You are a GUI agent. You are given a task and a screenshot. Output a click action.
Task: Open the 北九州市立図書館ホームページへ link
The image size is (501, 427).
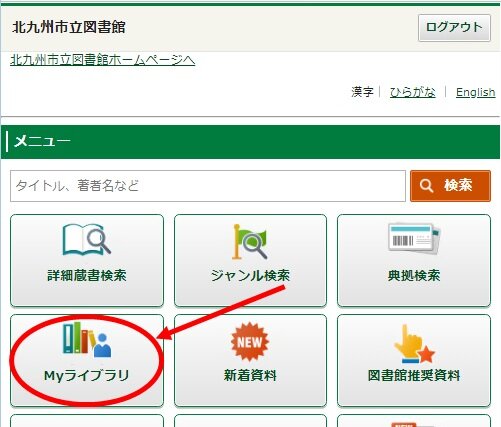103,60
